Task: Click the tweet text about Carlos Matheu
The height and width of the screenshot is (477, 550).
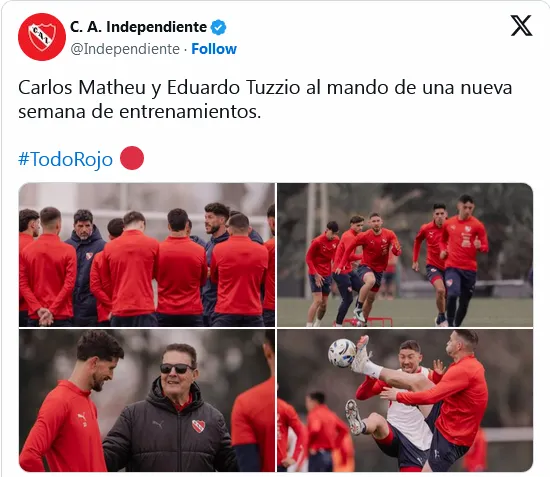Action: pyautogui.click(x=265, y=100)
